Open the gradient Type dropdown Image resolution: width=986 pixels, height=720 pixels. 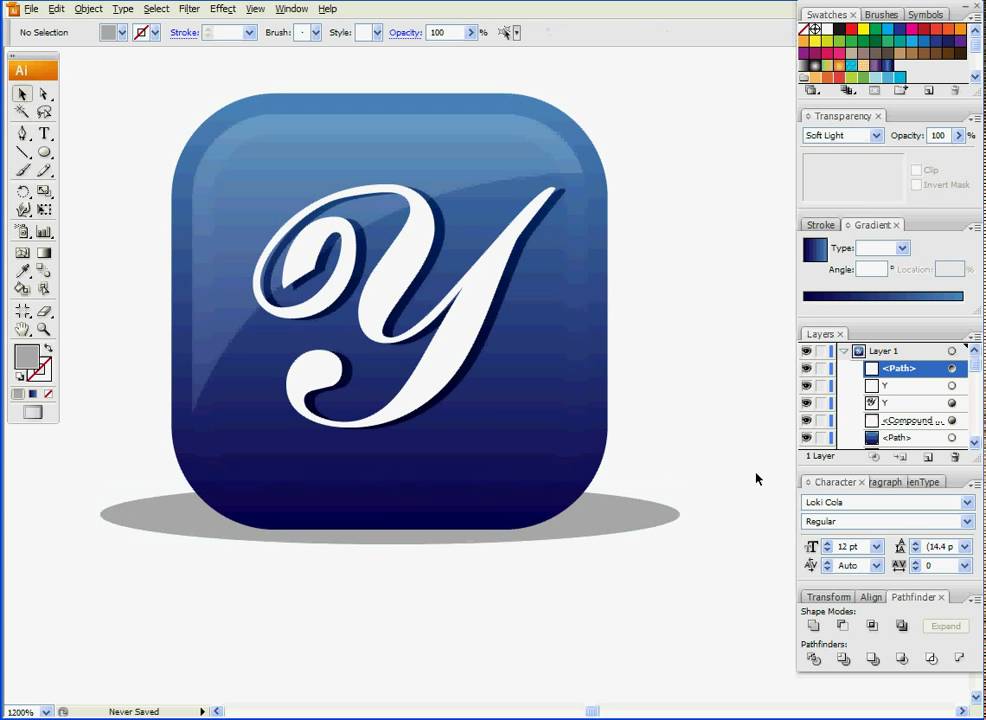pyautogui.click(x=900, y=248)
